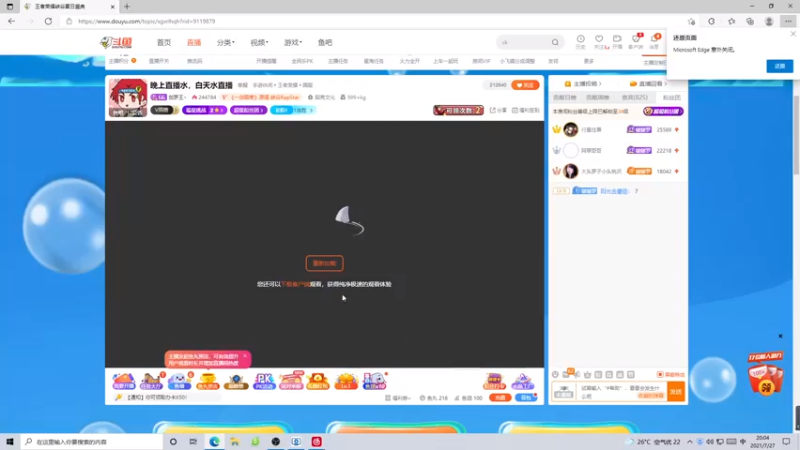Follow the streamer with 关注 button

coord(525,85)
